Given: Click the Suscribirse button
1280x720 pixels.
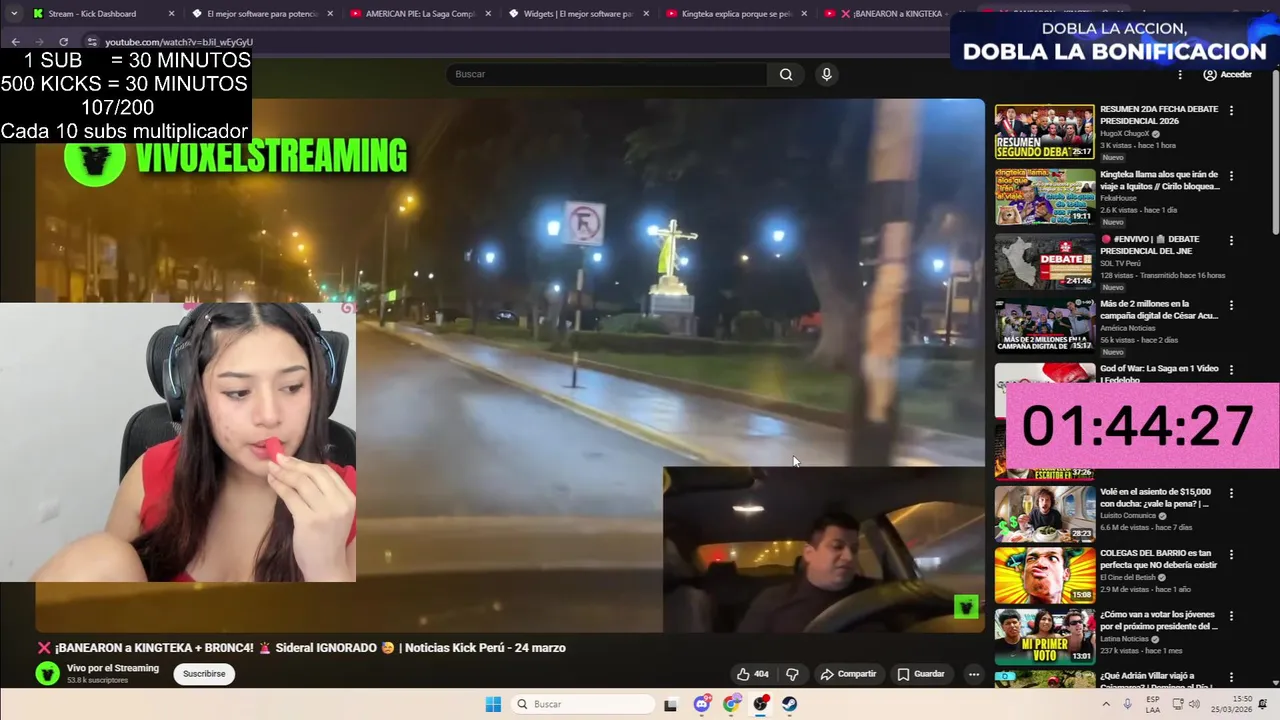Looking at the screenshot, I should 204,674.
